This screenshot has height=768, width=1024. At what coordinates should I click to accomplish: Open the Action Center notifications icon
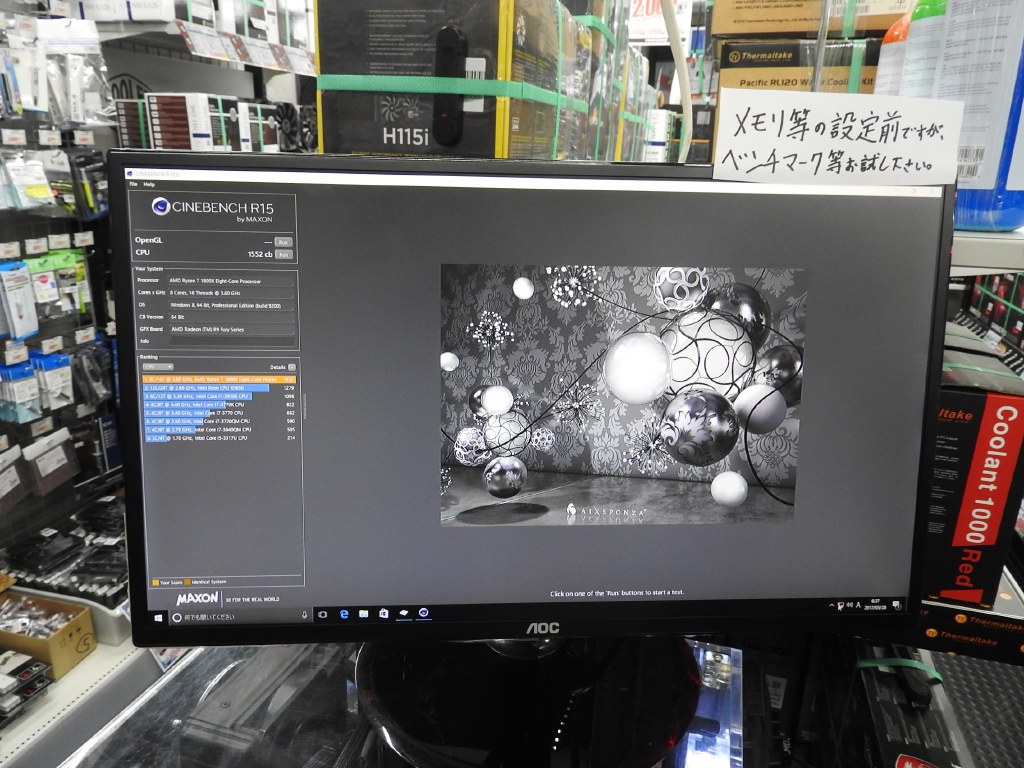[x=897, y=605]
